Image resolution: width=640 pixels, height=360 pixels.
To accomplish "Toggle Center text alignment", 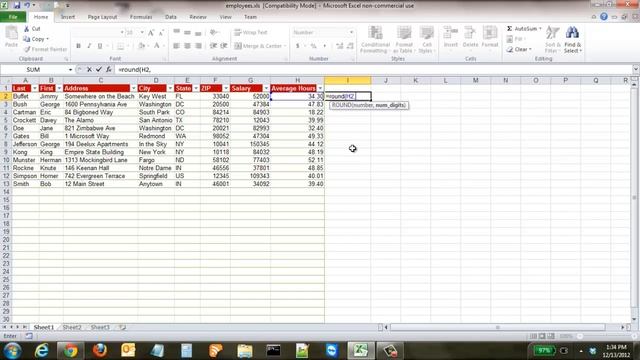I will 187,46.
